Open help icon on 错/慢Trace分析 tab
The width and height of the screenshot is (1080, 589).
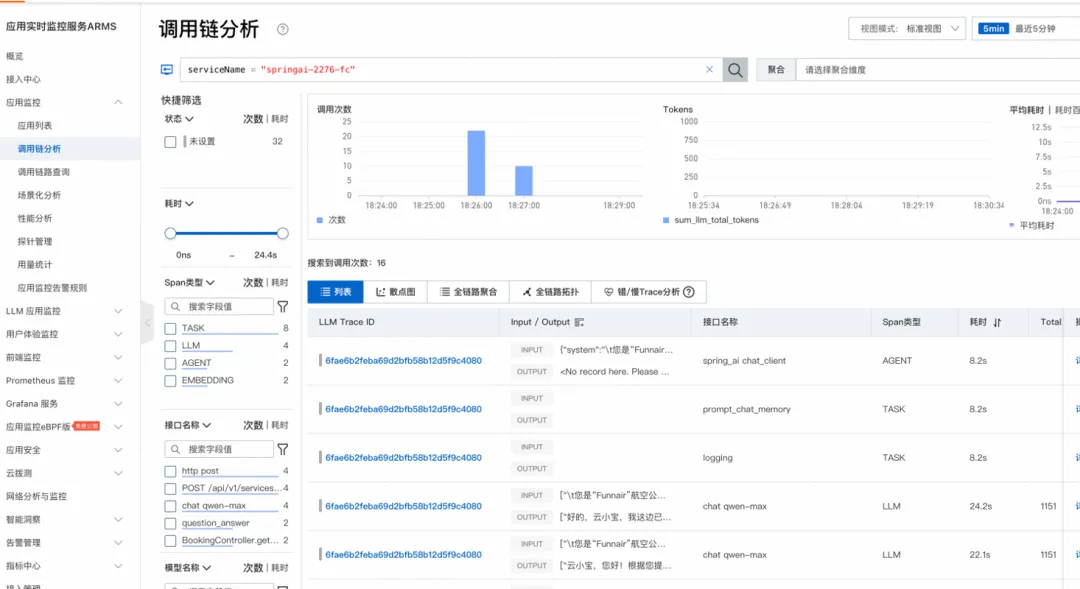click(689, 292)
